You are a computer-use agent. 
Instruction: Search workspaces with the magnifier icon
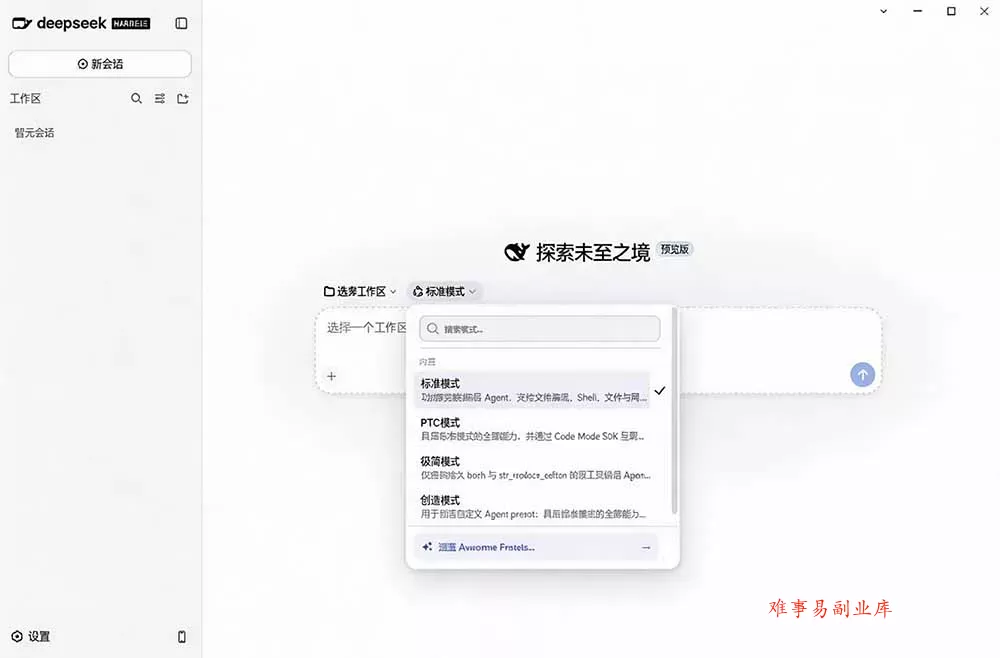[136, 98]
